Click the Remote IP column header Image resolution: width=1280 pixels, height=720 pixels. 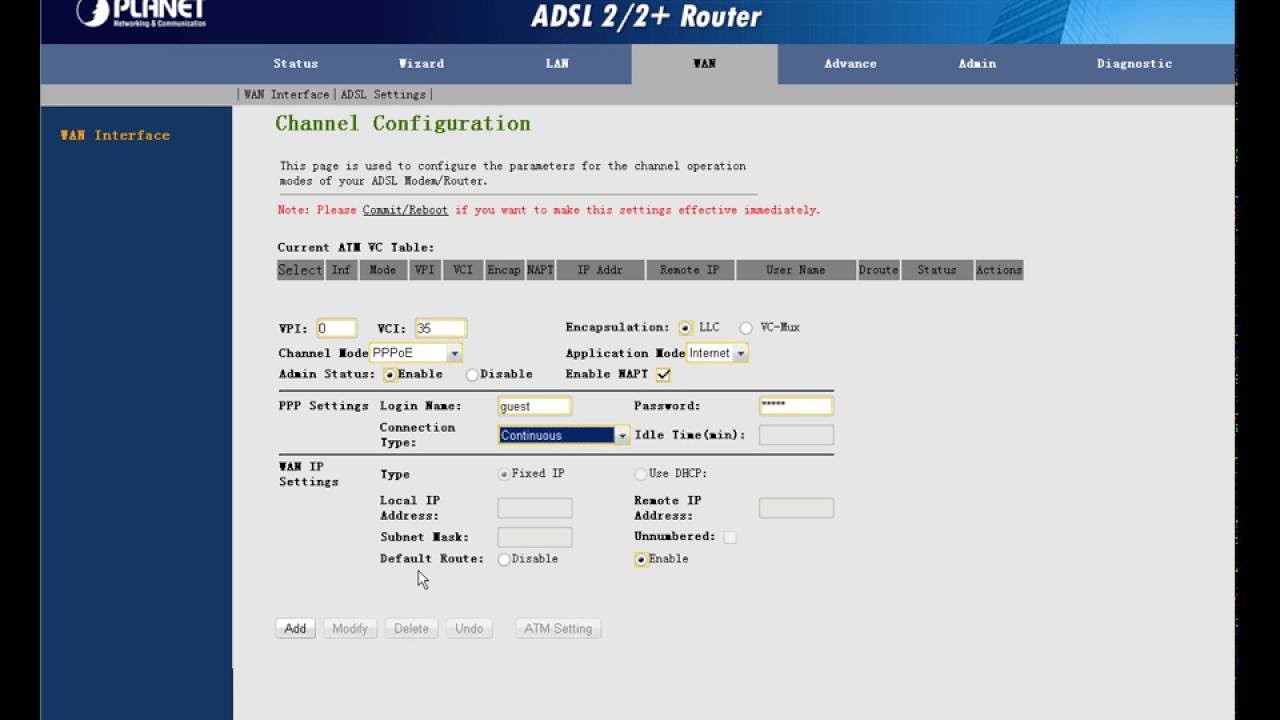[x=690, y=270]
